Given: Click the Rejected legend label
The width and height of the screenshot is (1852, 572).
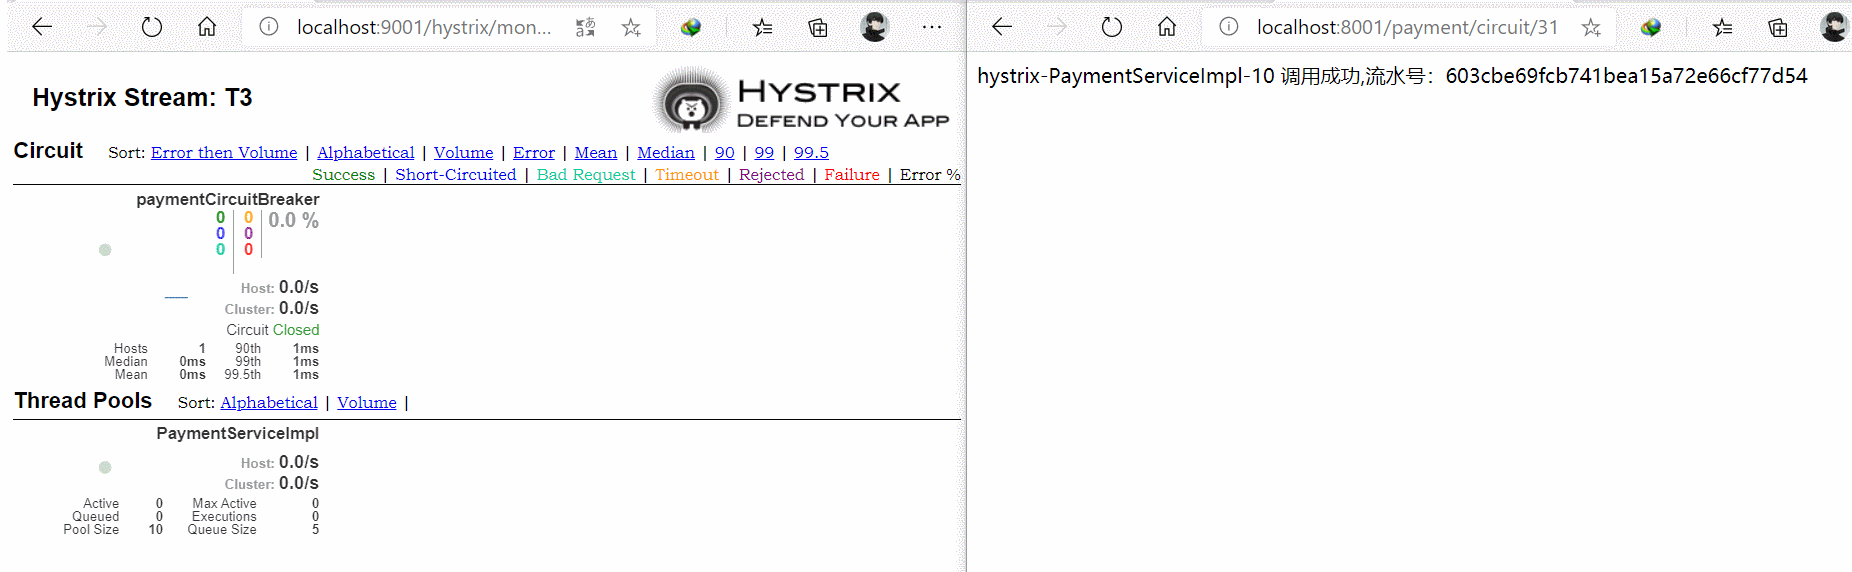Looking at the screenshot, I should coord(771,174).
